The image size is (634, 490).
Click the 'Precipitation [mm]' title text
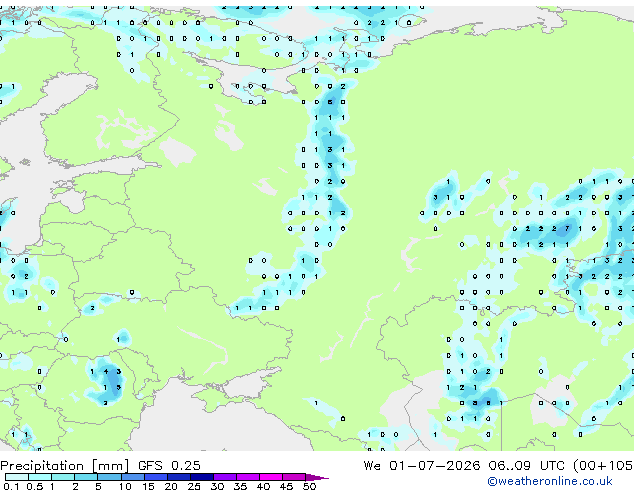(65, 466)
